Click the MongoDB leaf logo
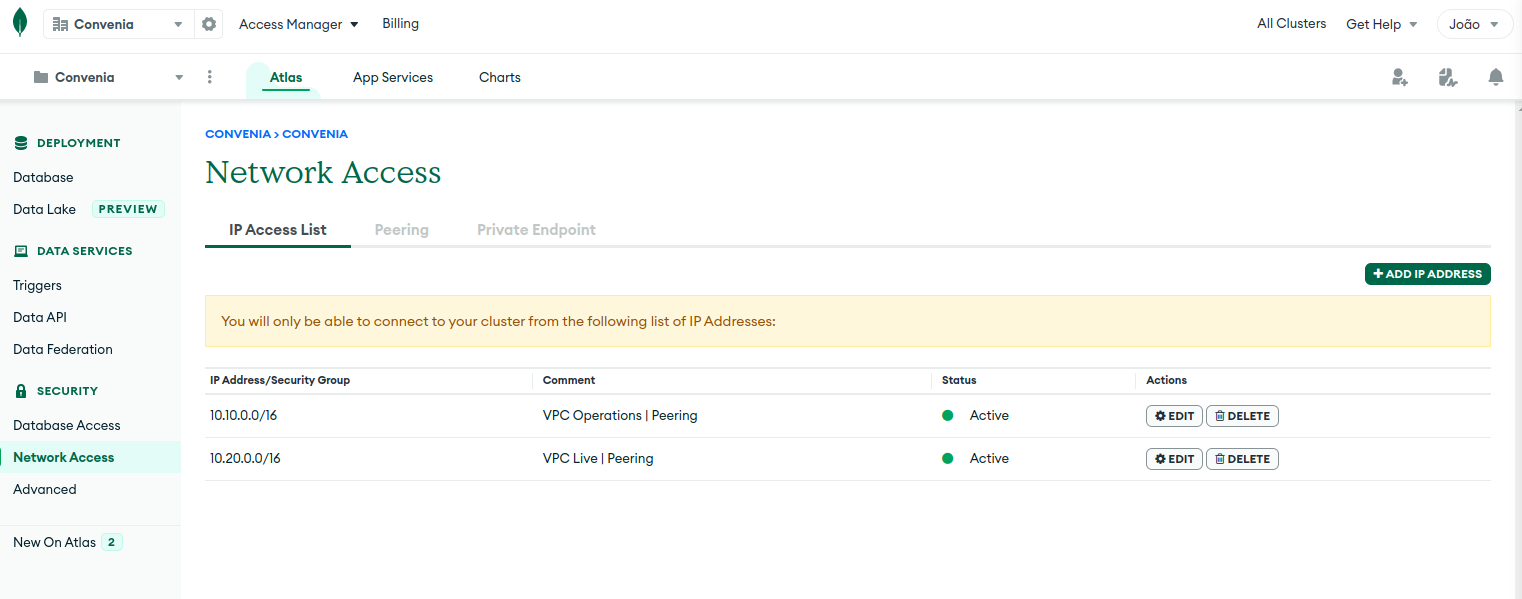Screen dimensions: 1522x599 tap(20, 24)
